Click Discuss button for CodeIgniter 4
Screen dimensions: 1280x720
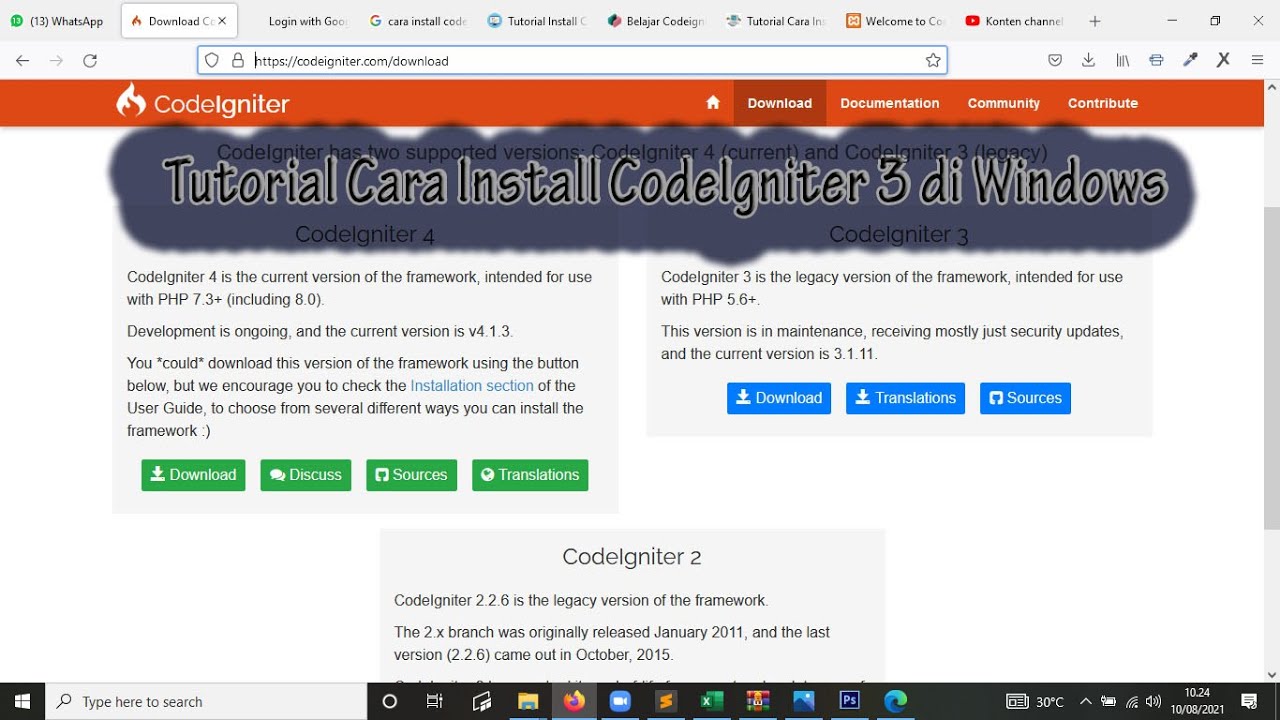pyautogui.click(x=306, y=475)
